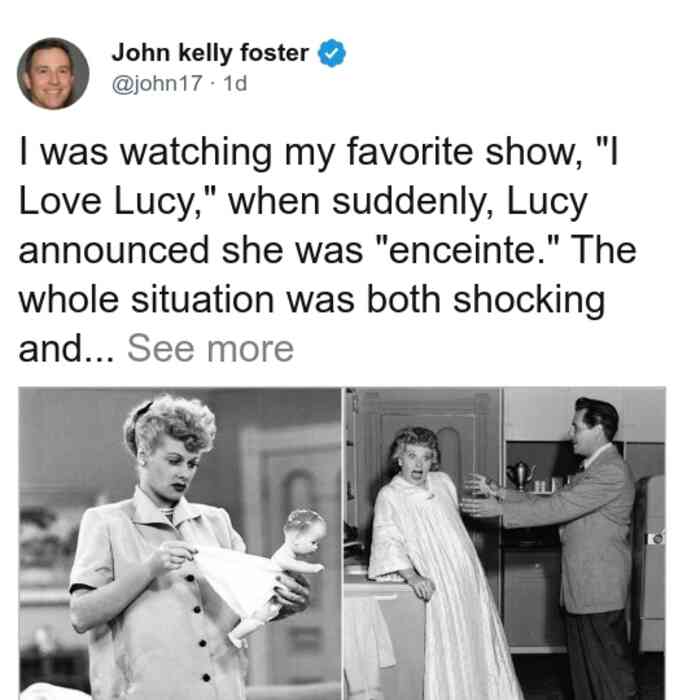Open left photo of woman holding doll
Viewport: 700px width, 700px height.
180,543
